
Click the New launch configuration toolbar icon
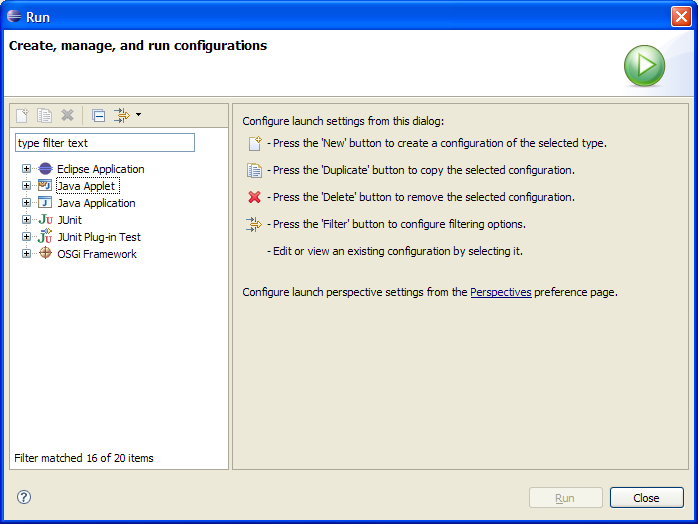(x=22, y=115)
